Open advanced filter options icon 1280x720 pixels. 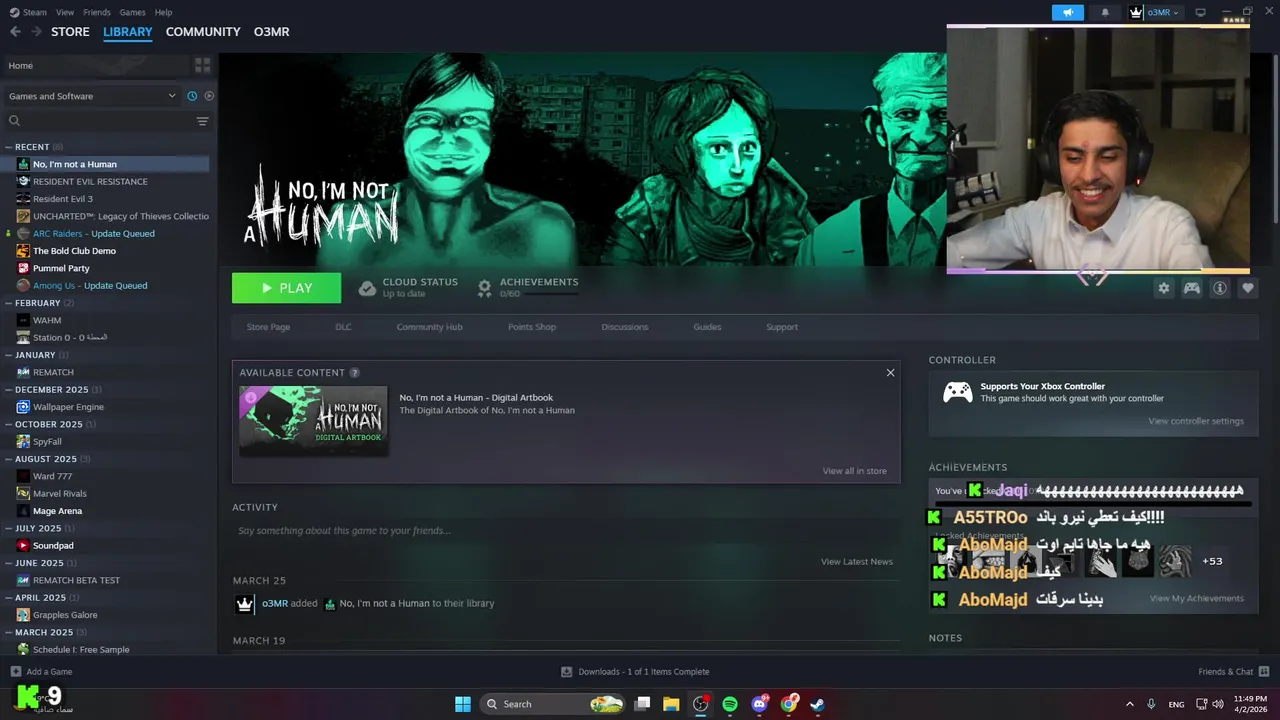[202, 121]
